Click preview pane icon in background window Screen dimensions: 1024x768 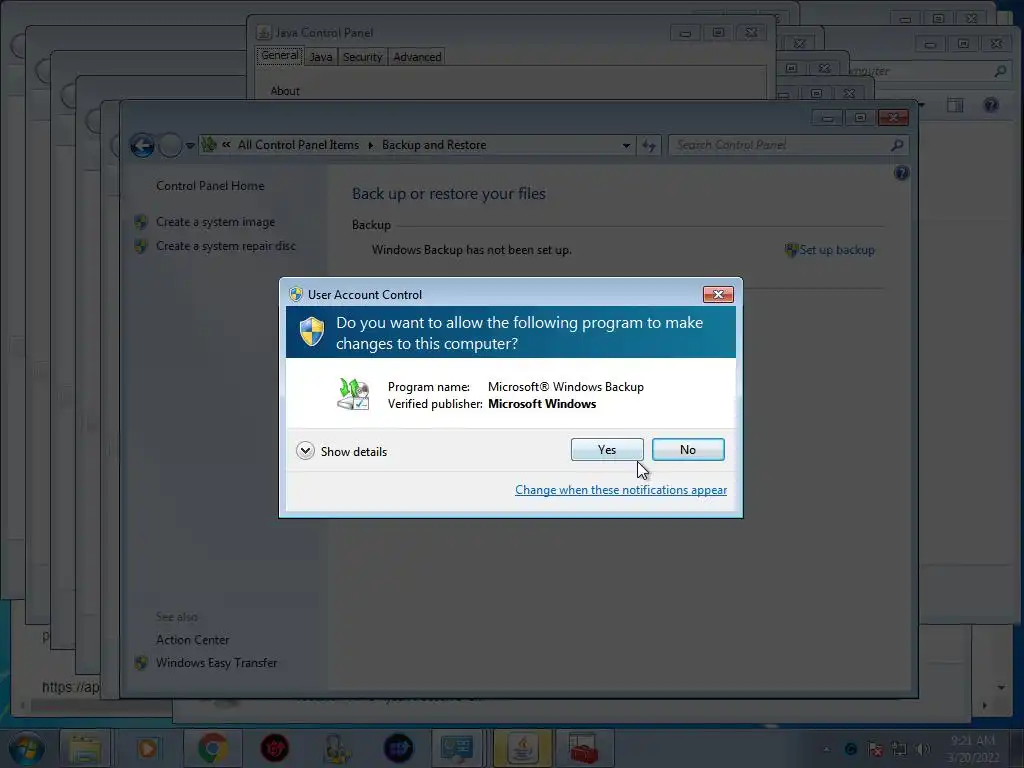(x=955, y=105)
